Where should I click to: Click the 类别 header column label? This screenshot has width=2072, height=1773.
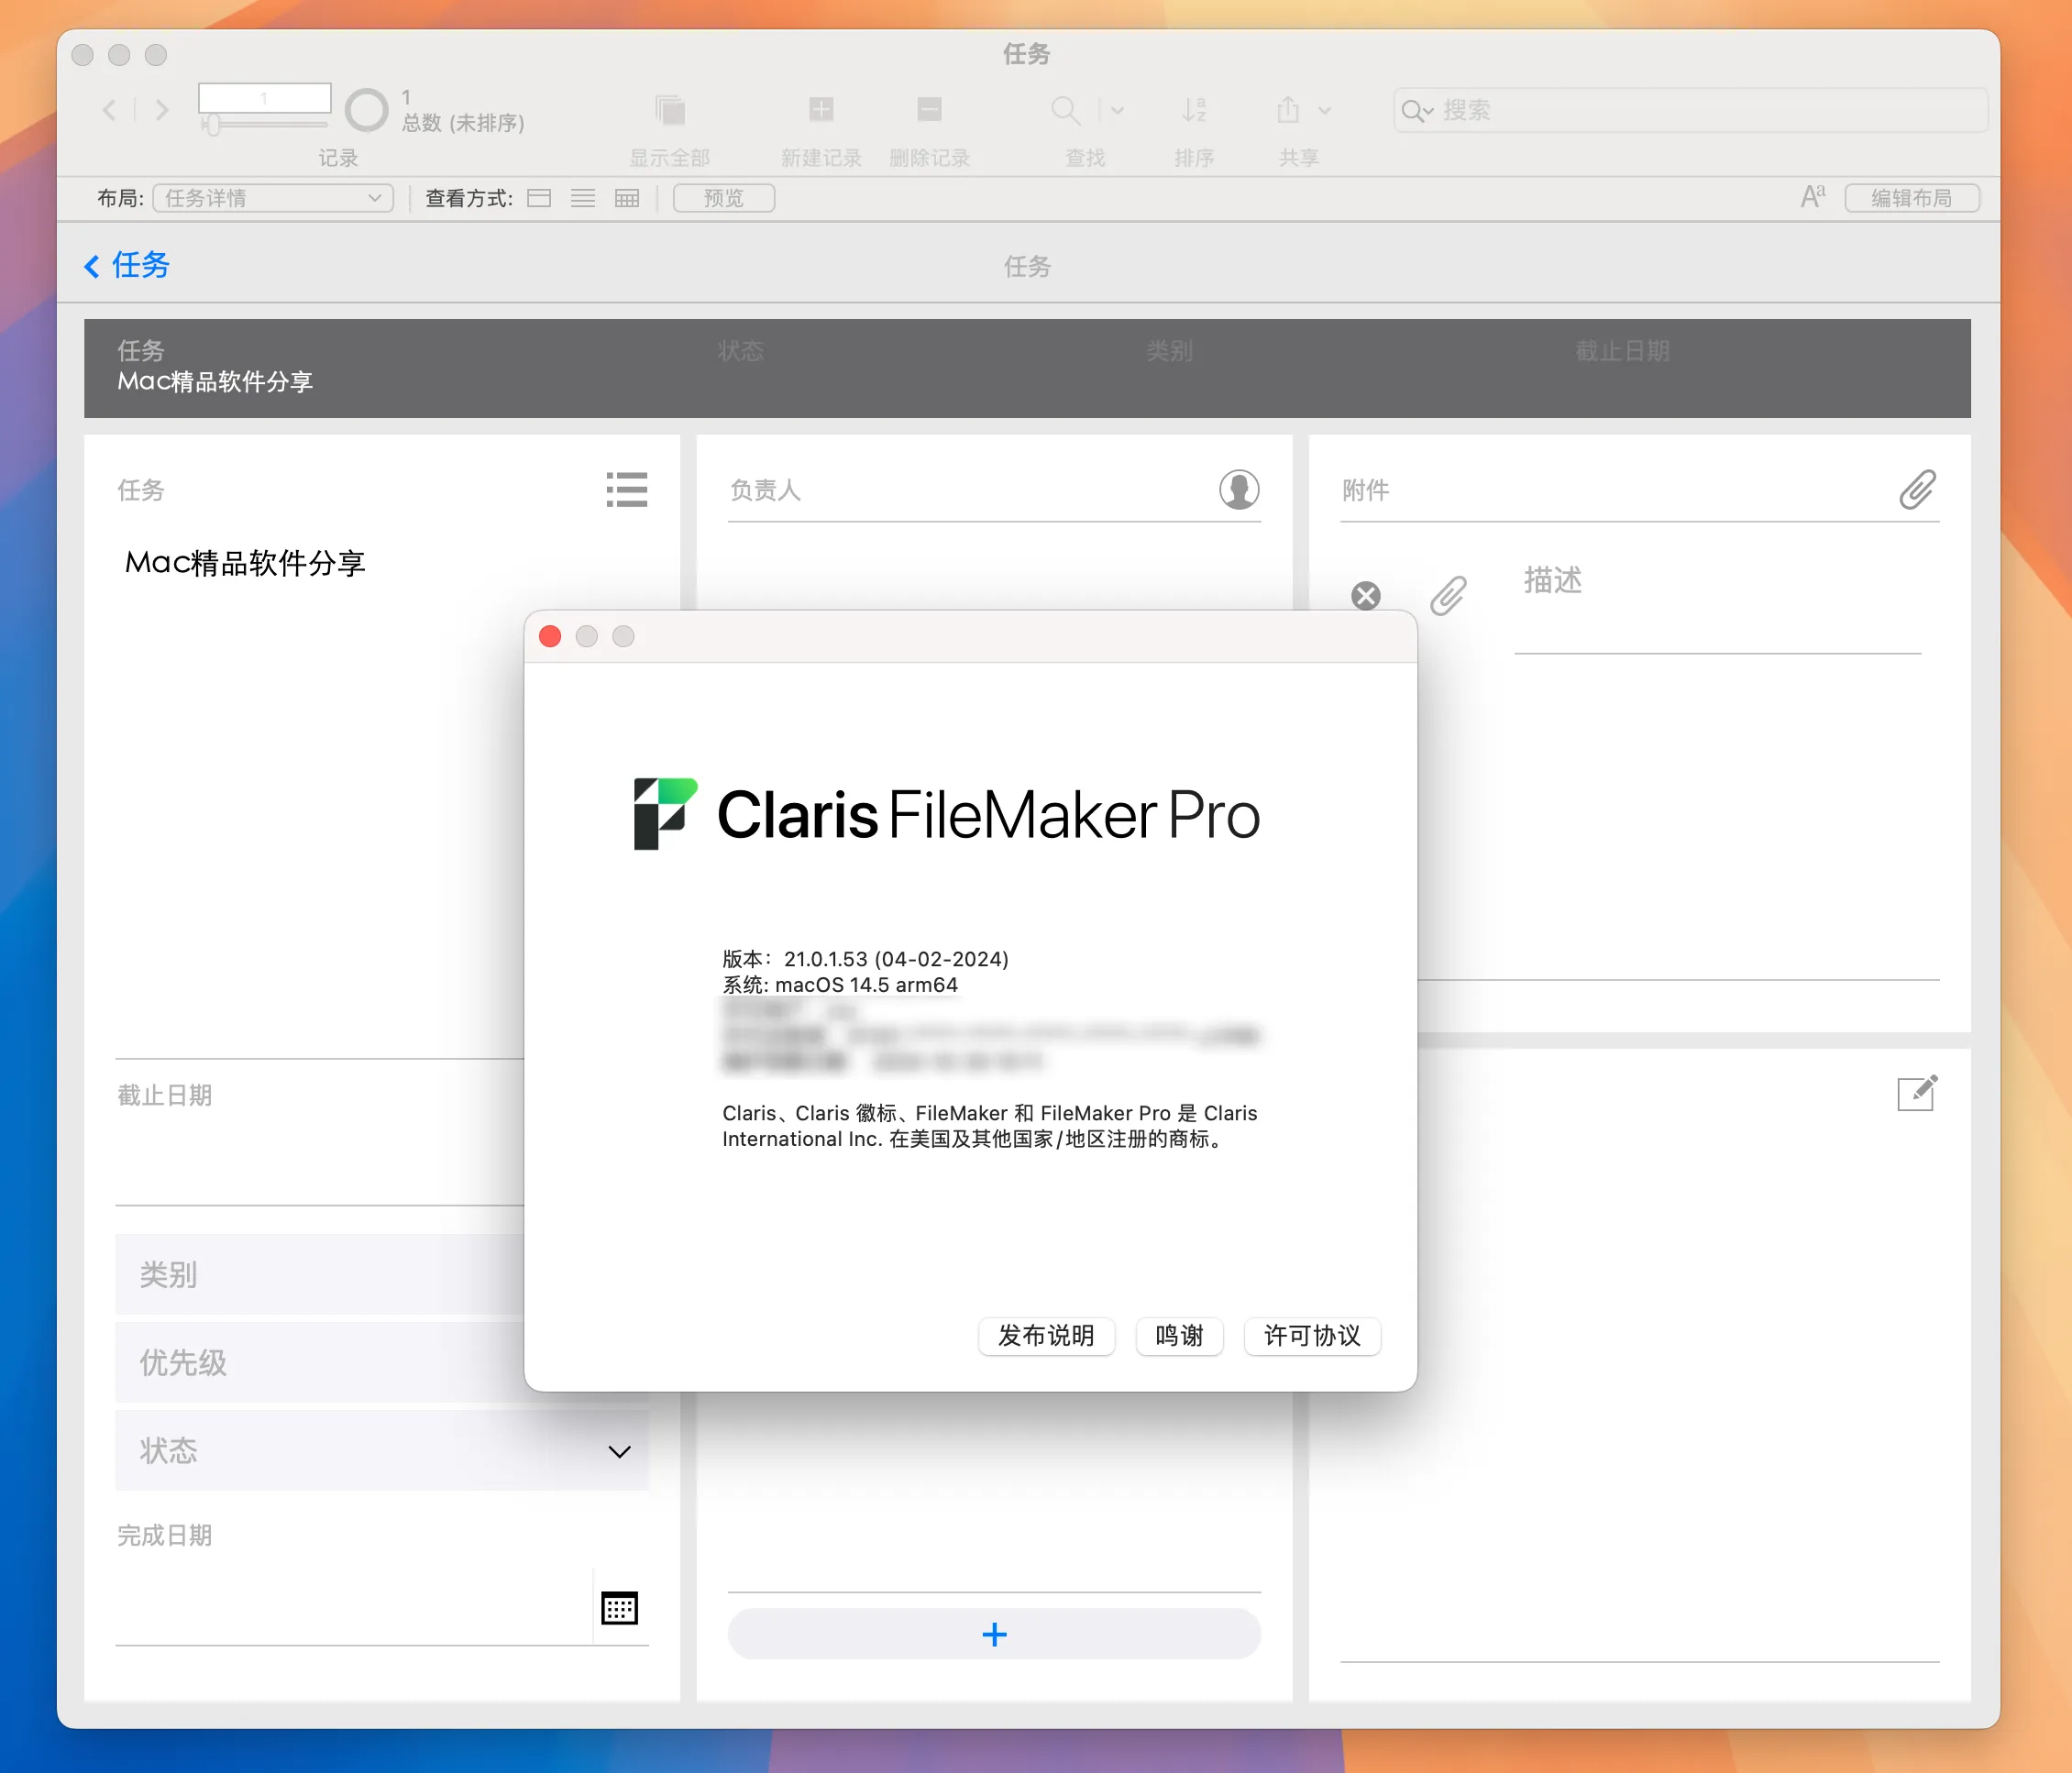tap(1169, 351)
